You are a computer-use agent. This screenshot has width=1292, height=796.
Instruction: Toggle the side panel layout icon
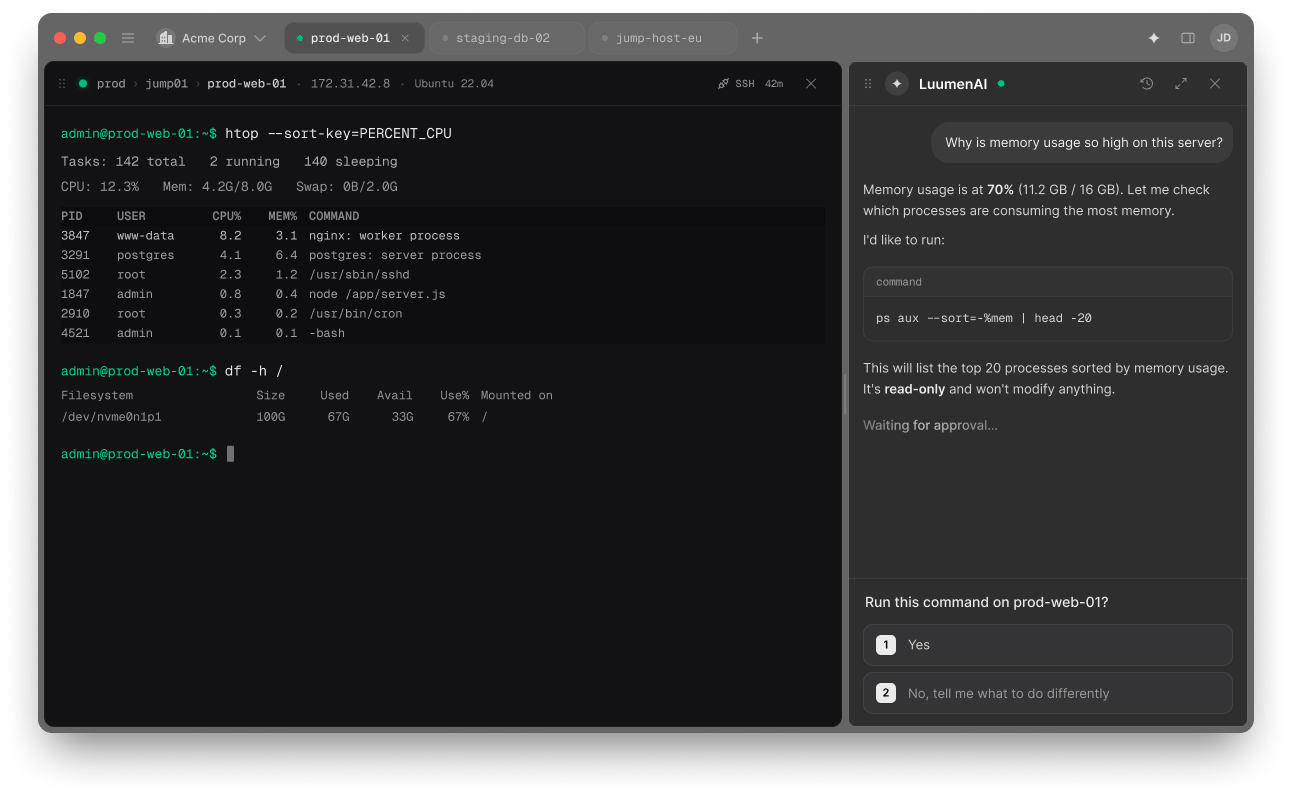[x=1188, y=38]
